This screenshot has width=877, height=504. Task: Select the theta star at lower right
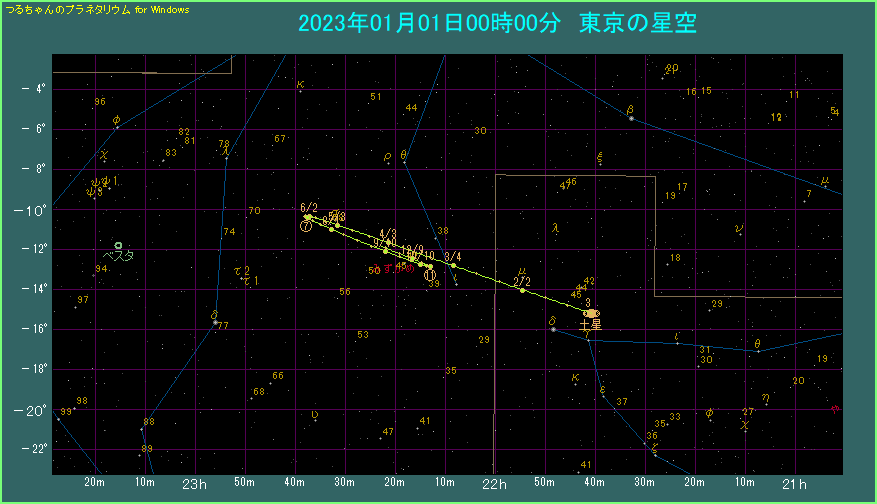point(757,350)
